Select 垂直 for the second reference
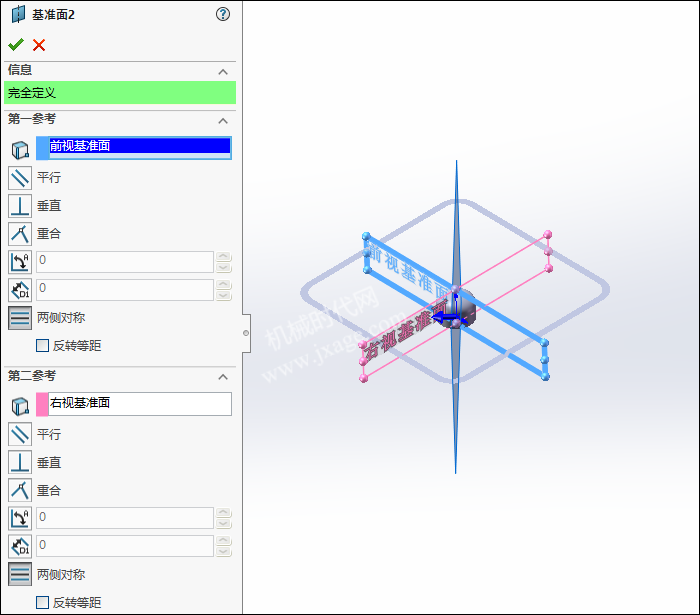The height and width of the screenshot is (615, 700). click(20, 462)
